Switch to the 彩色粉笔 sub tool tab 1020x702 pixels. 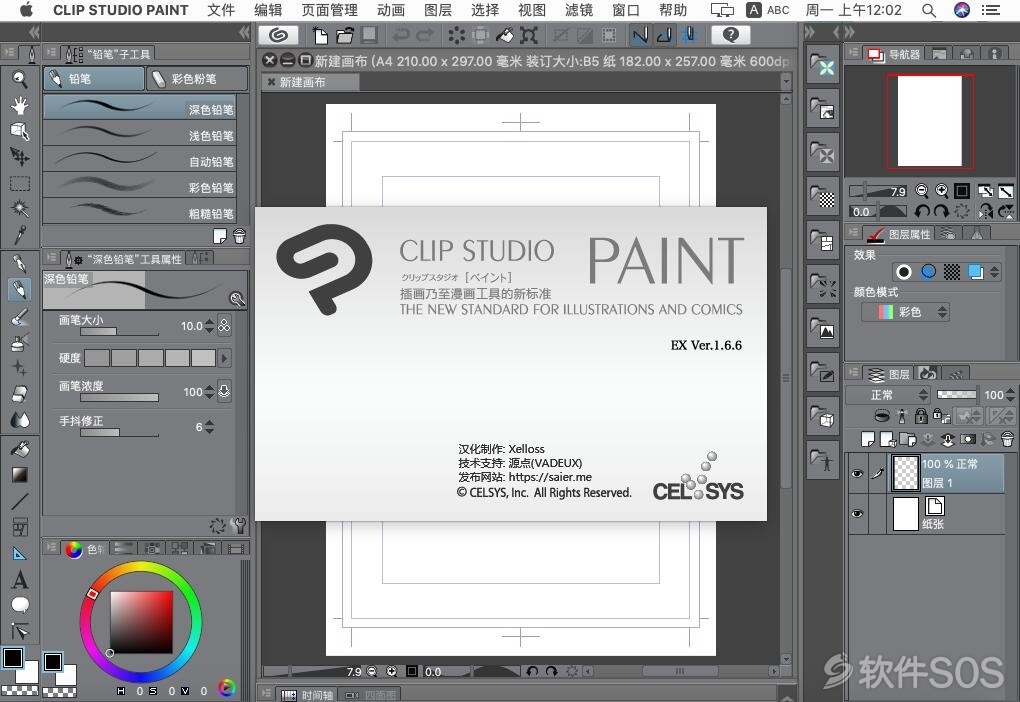pyautogui.click(x=197, y=79)
